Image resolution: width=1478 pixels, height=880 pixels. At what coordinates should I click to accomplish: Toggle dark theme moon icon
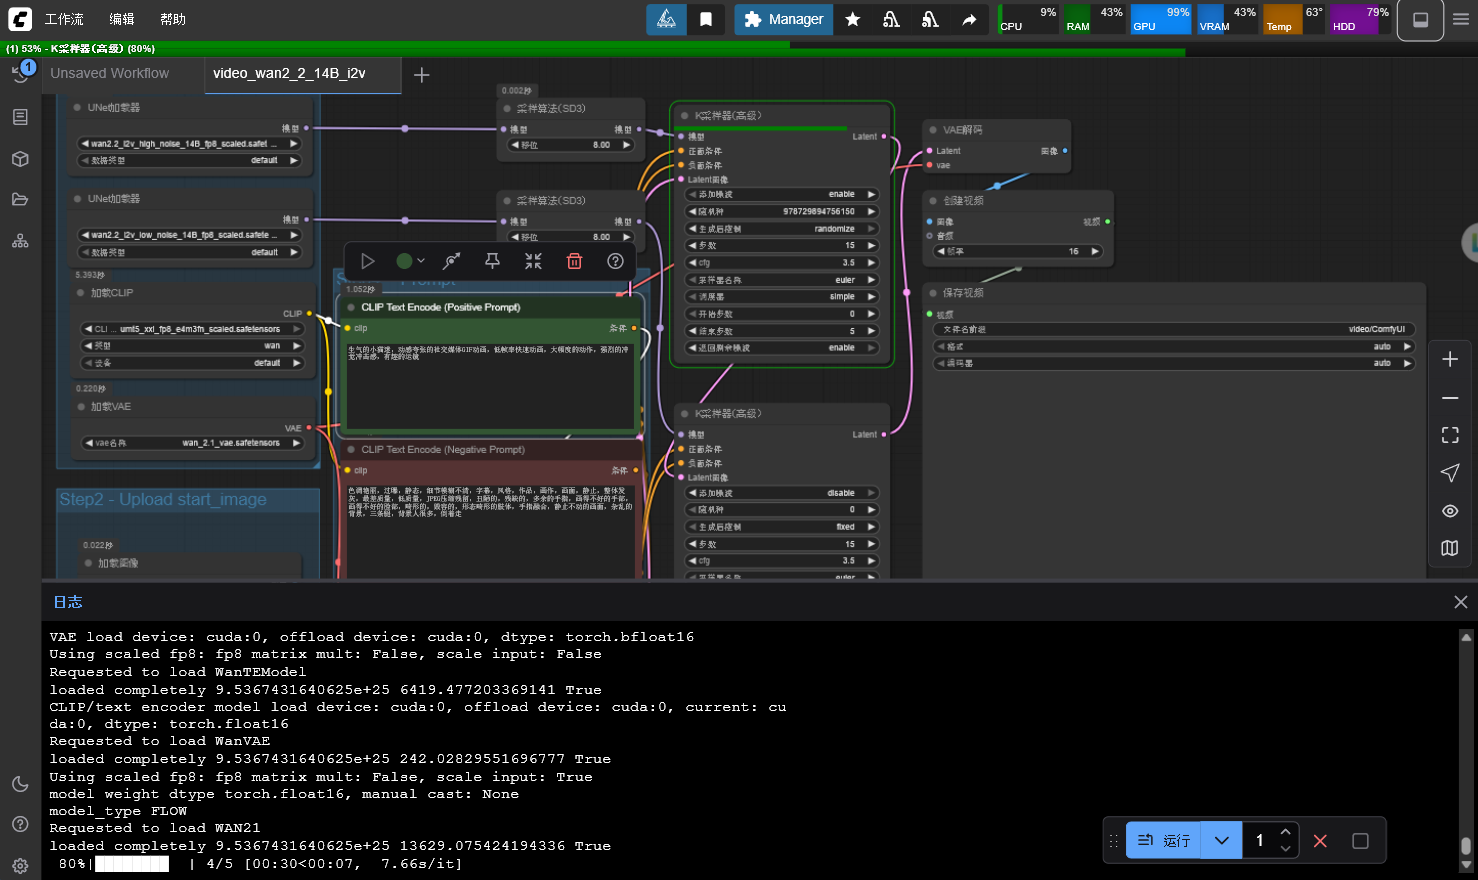click(20, 784)
